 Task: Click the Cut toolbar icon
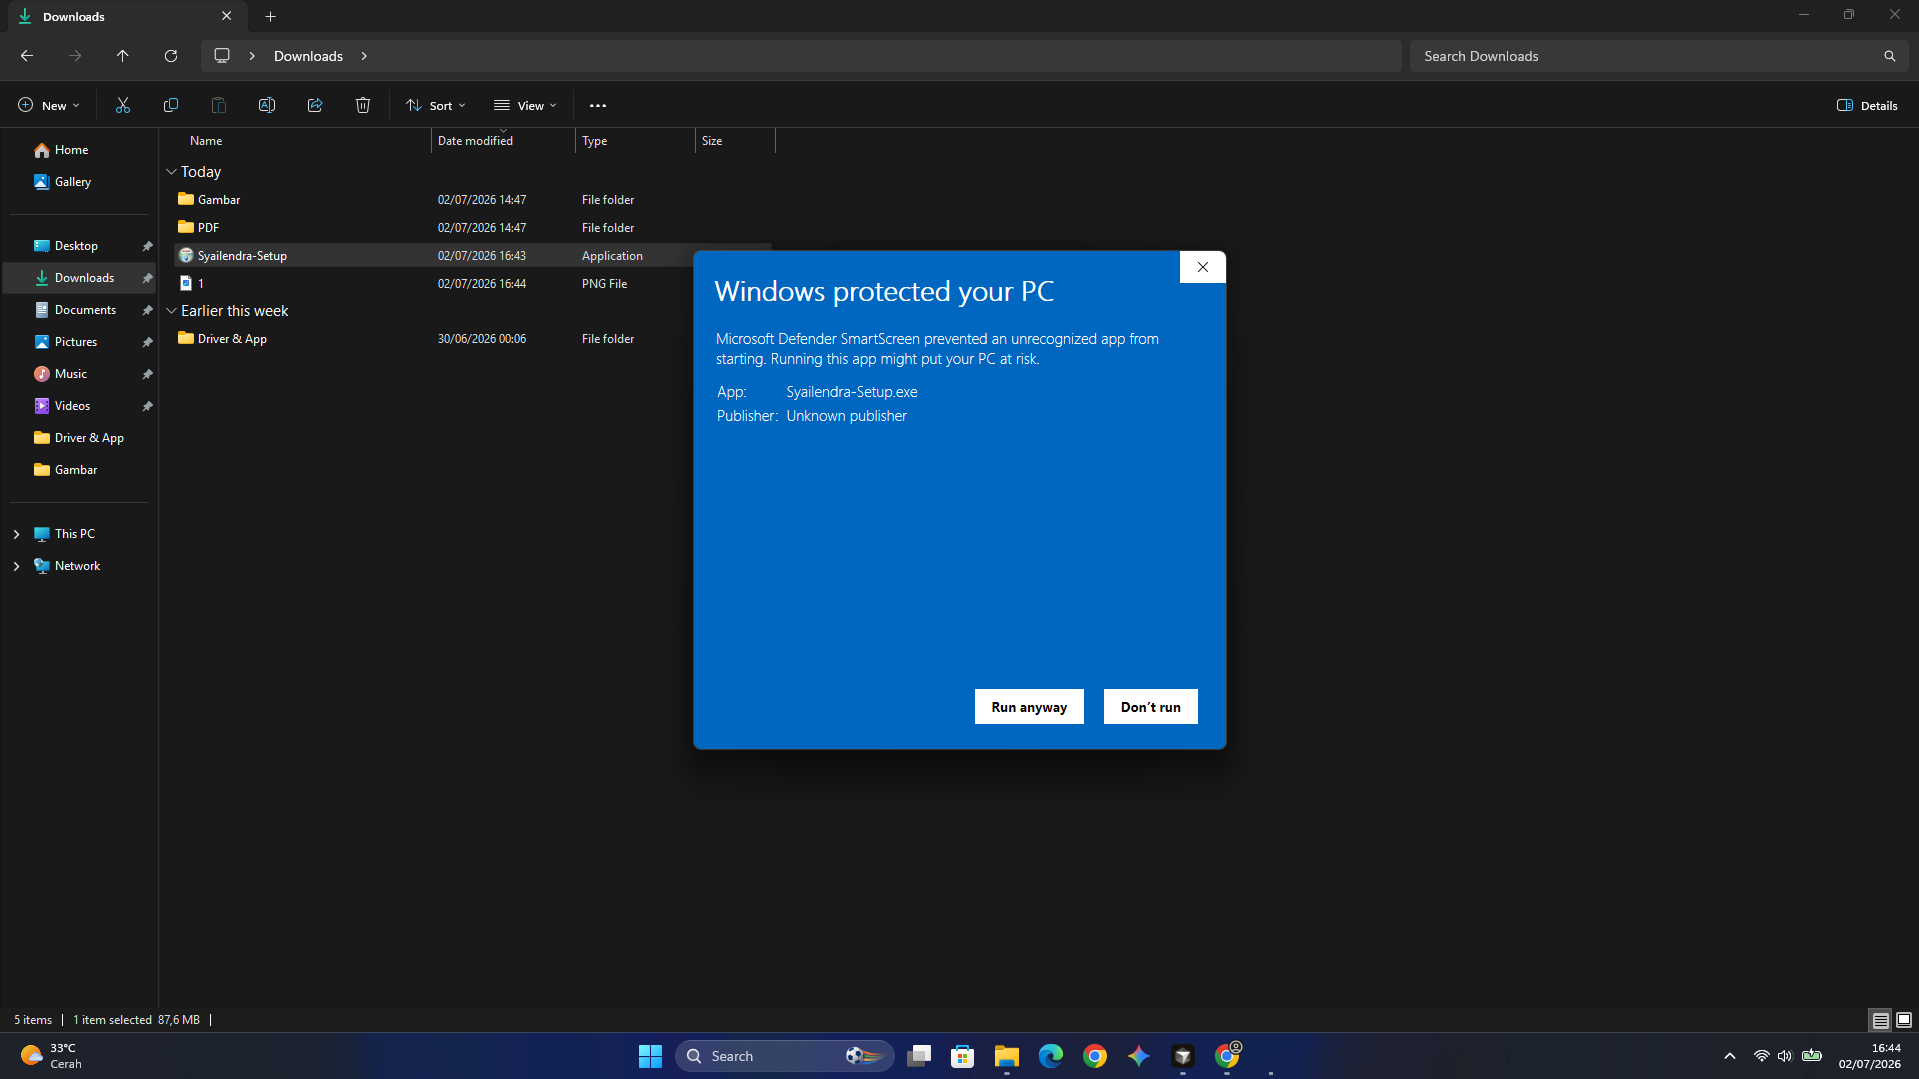coord(123,105)
